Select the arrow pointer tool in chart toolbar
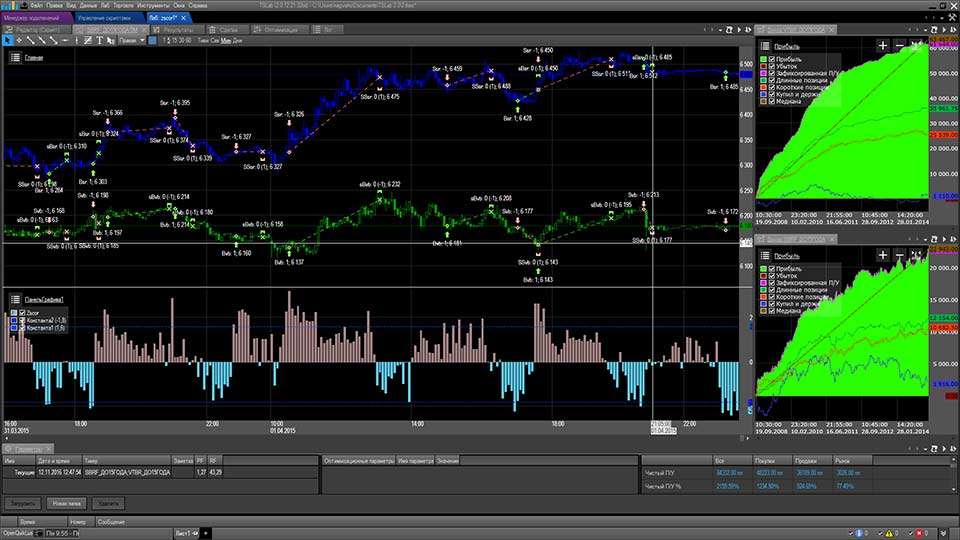 pos(7,40)
